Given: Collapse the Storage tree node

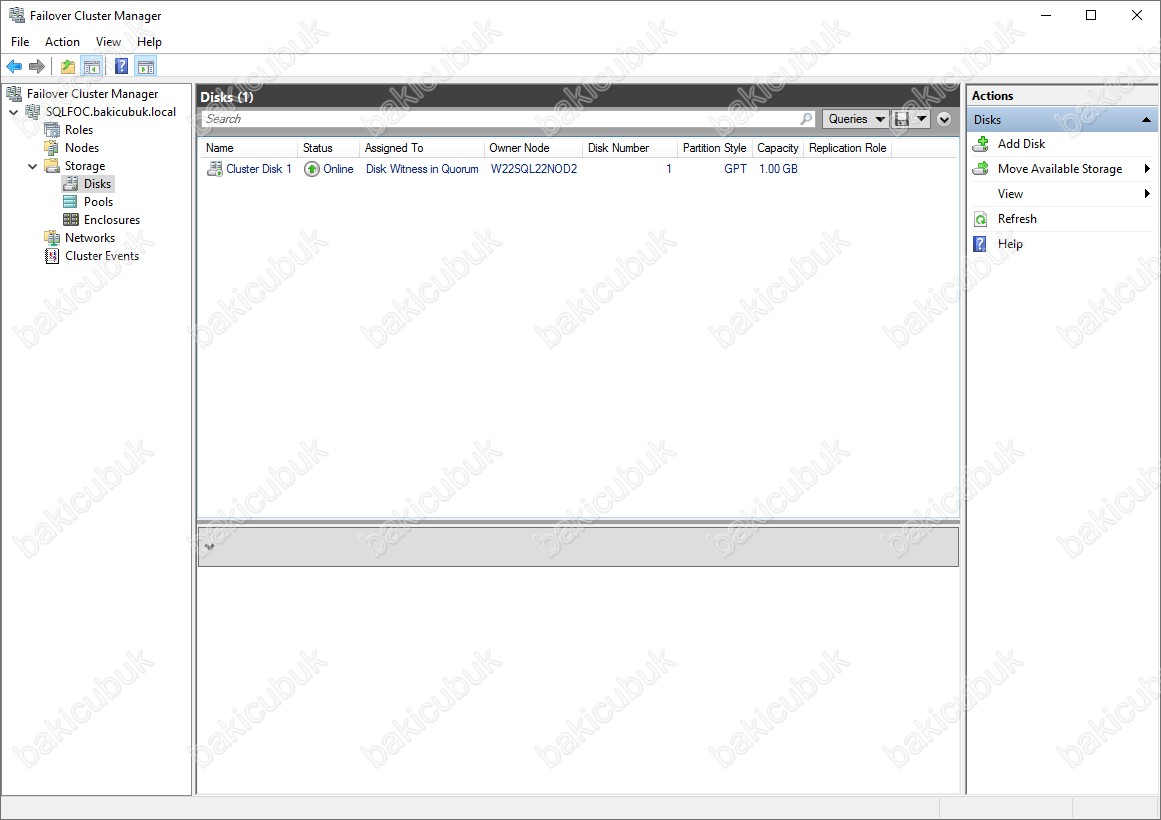Looking at the screenshot, I should click(33, 166).
